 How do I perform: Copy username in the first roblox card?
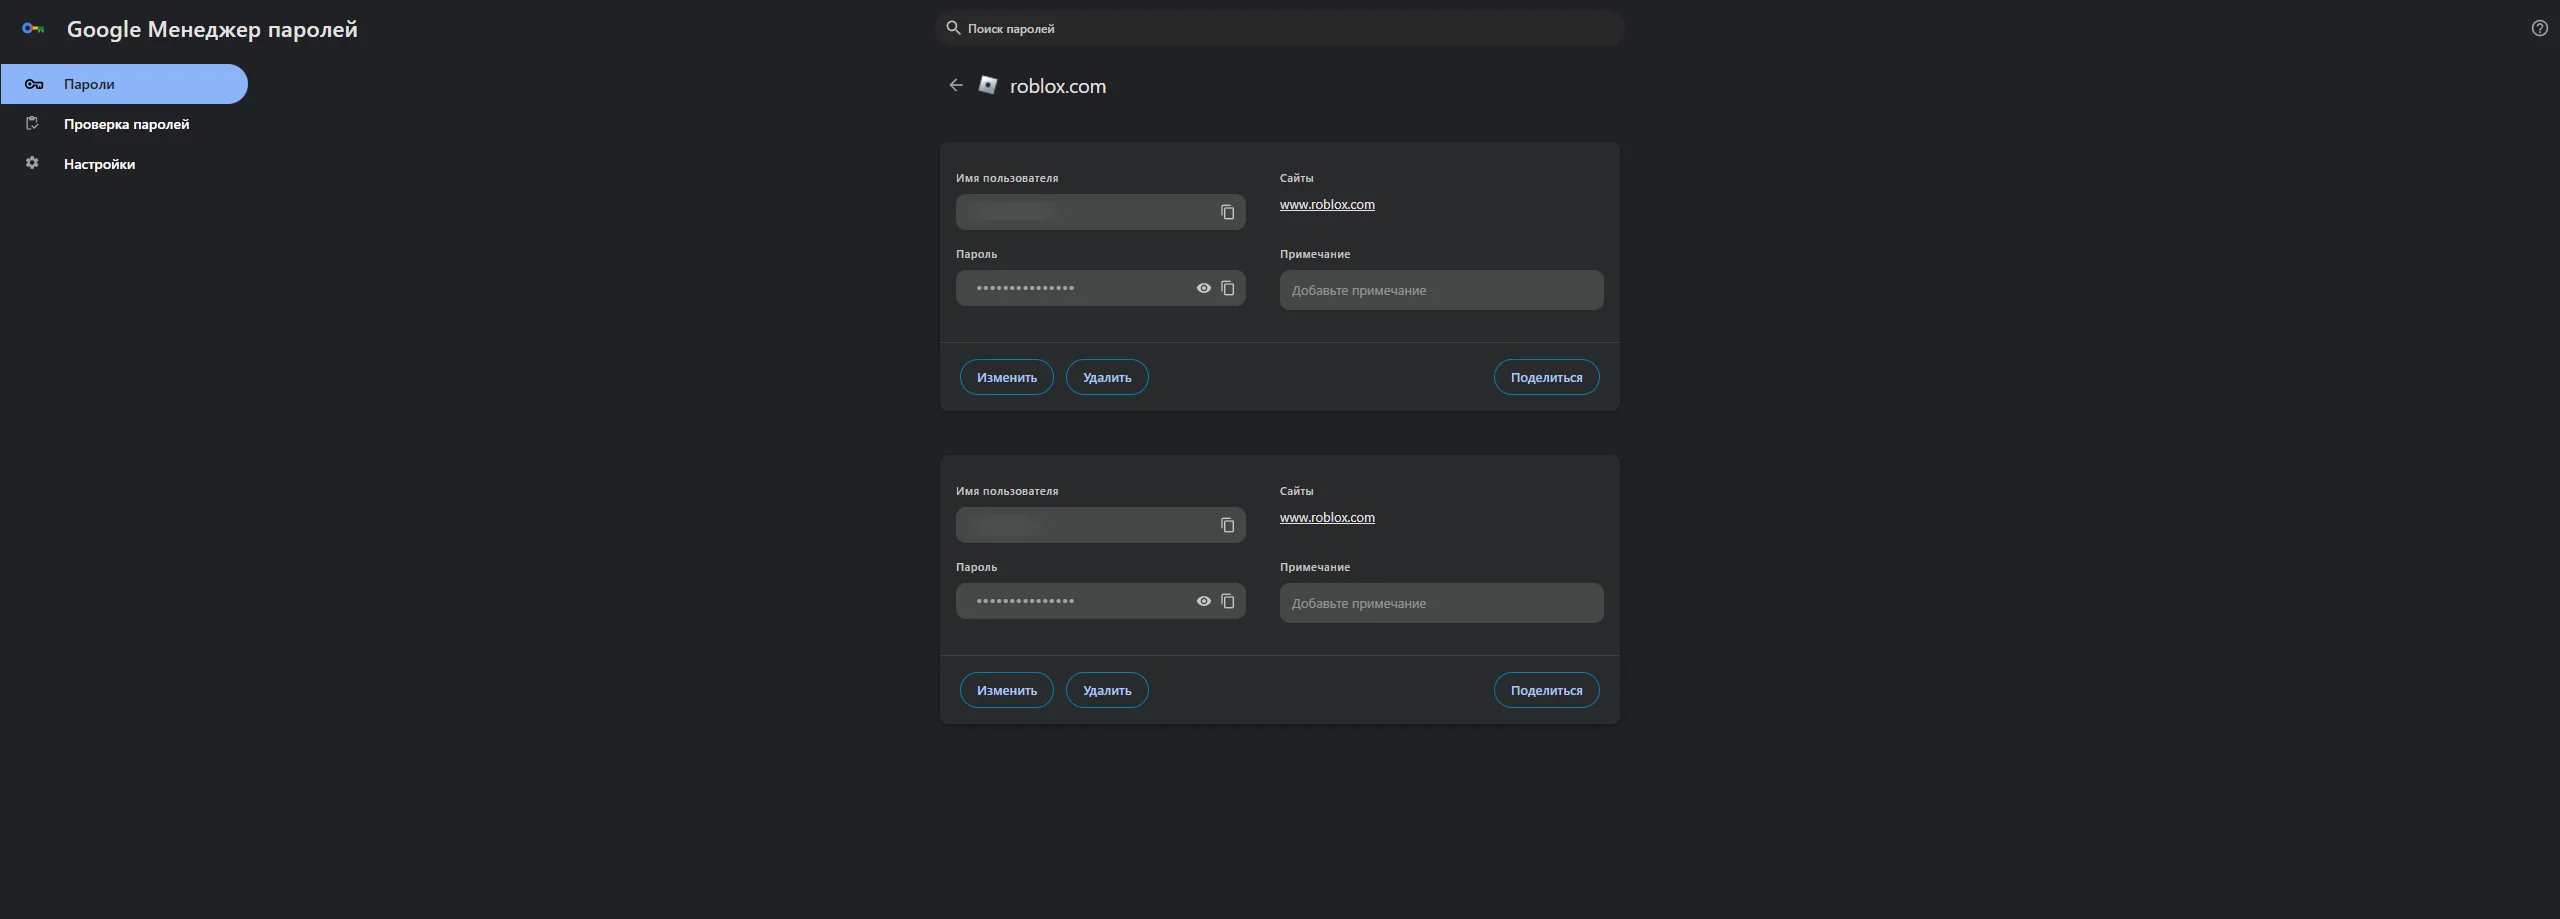point(1227,212)
